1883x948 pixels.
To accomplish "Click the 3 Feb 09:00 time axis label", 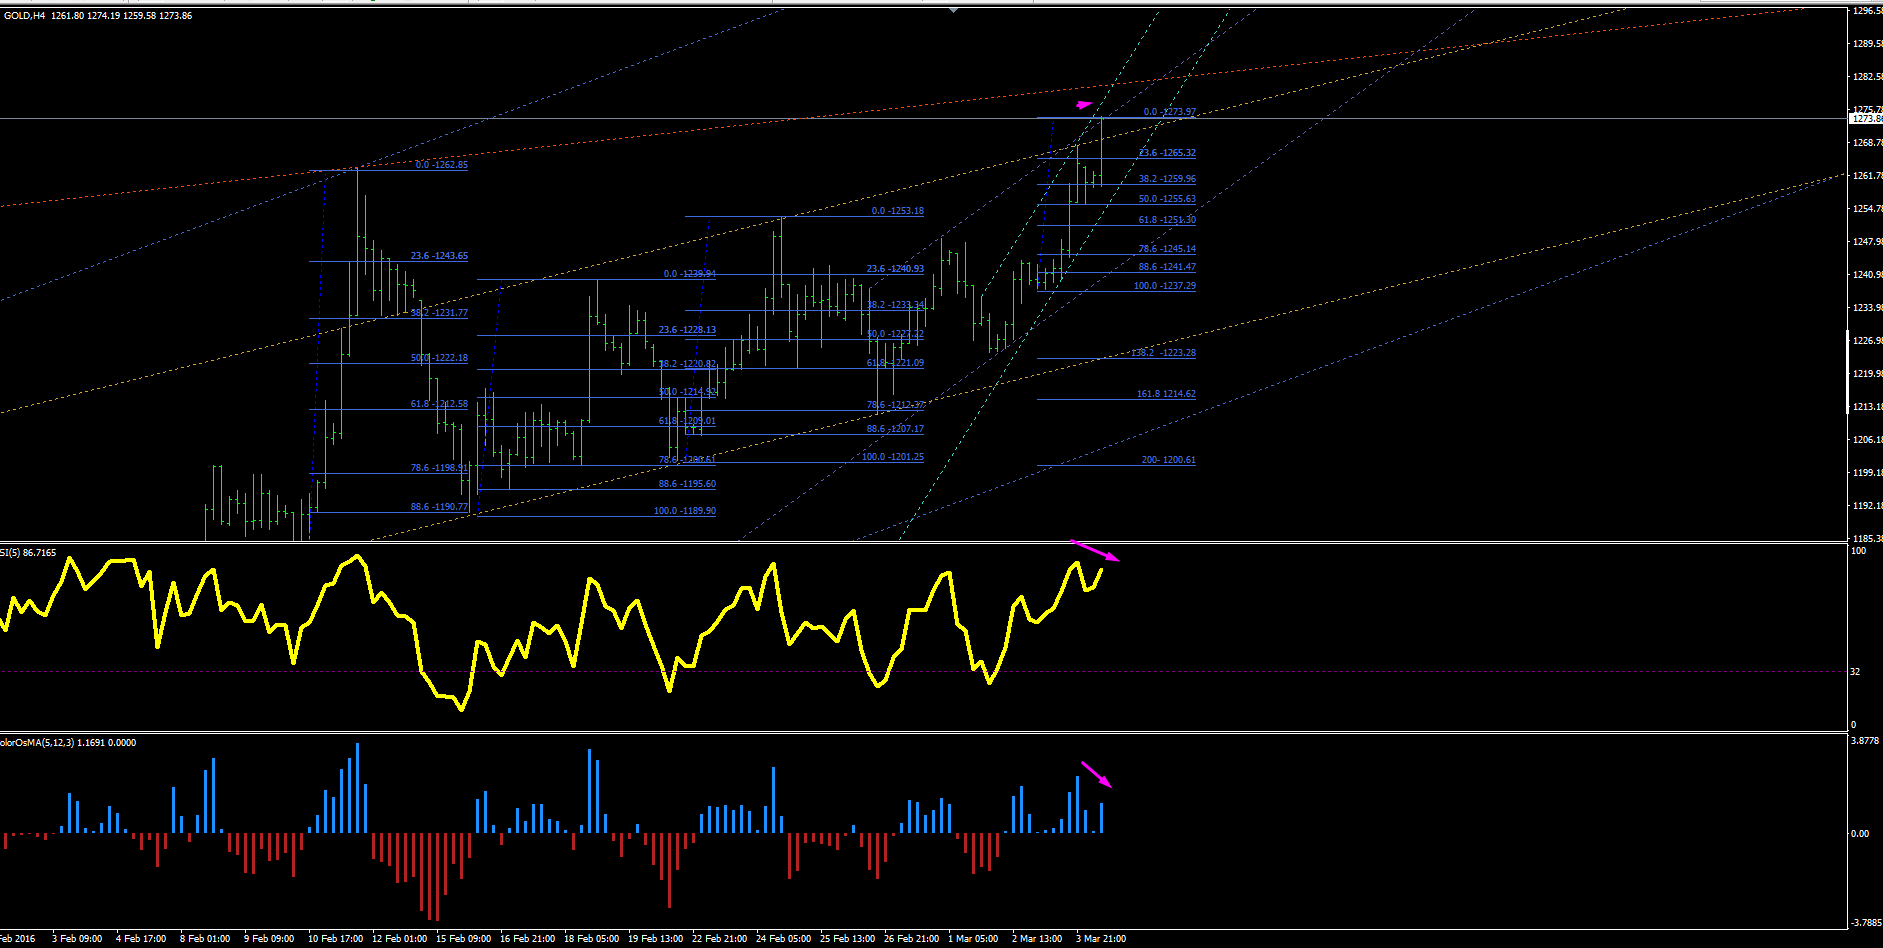I will [77, 939].
